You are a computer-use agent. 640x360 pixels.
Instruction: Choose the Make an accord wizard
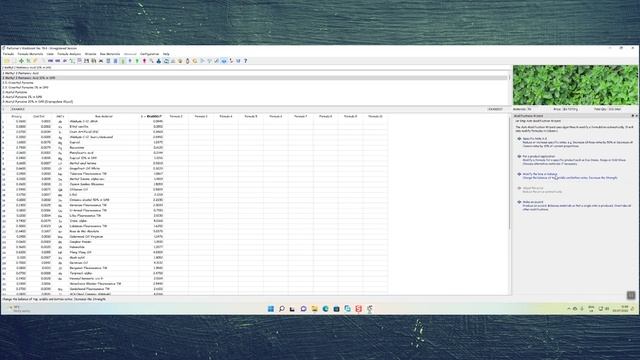click(x=533, y=202)
